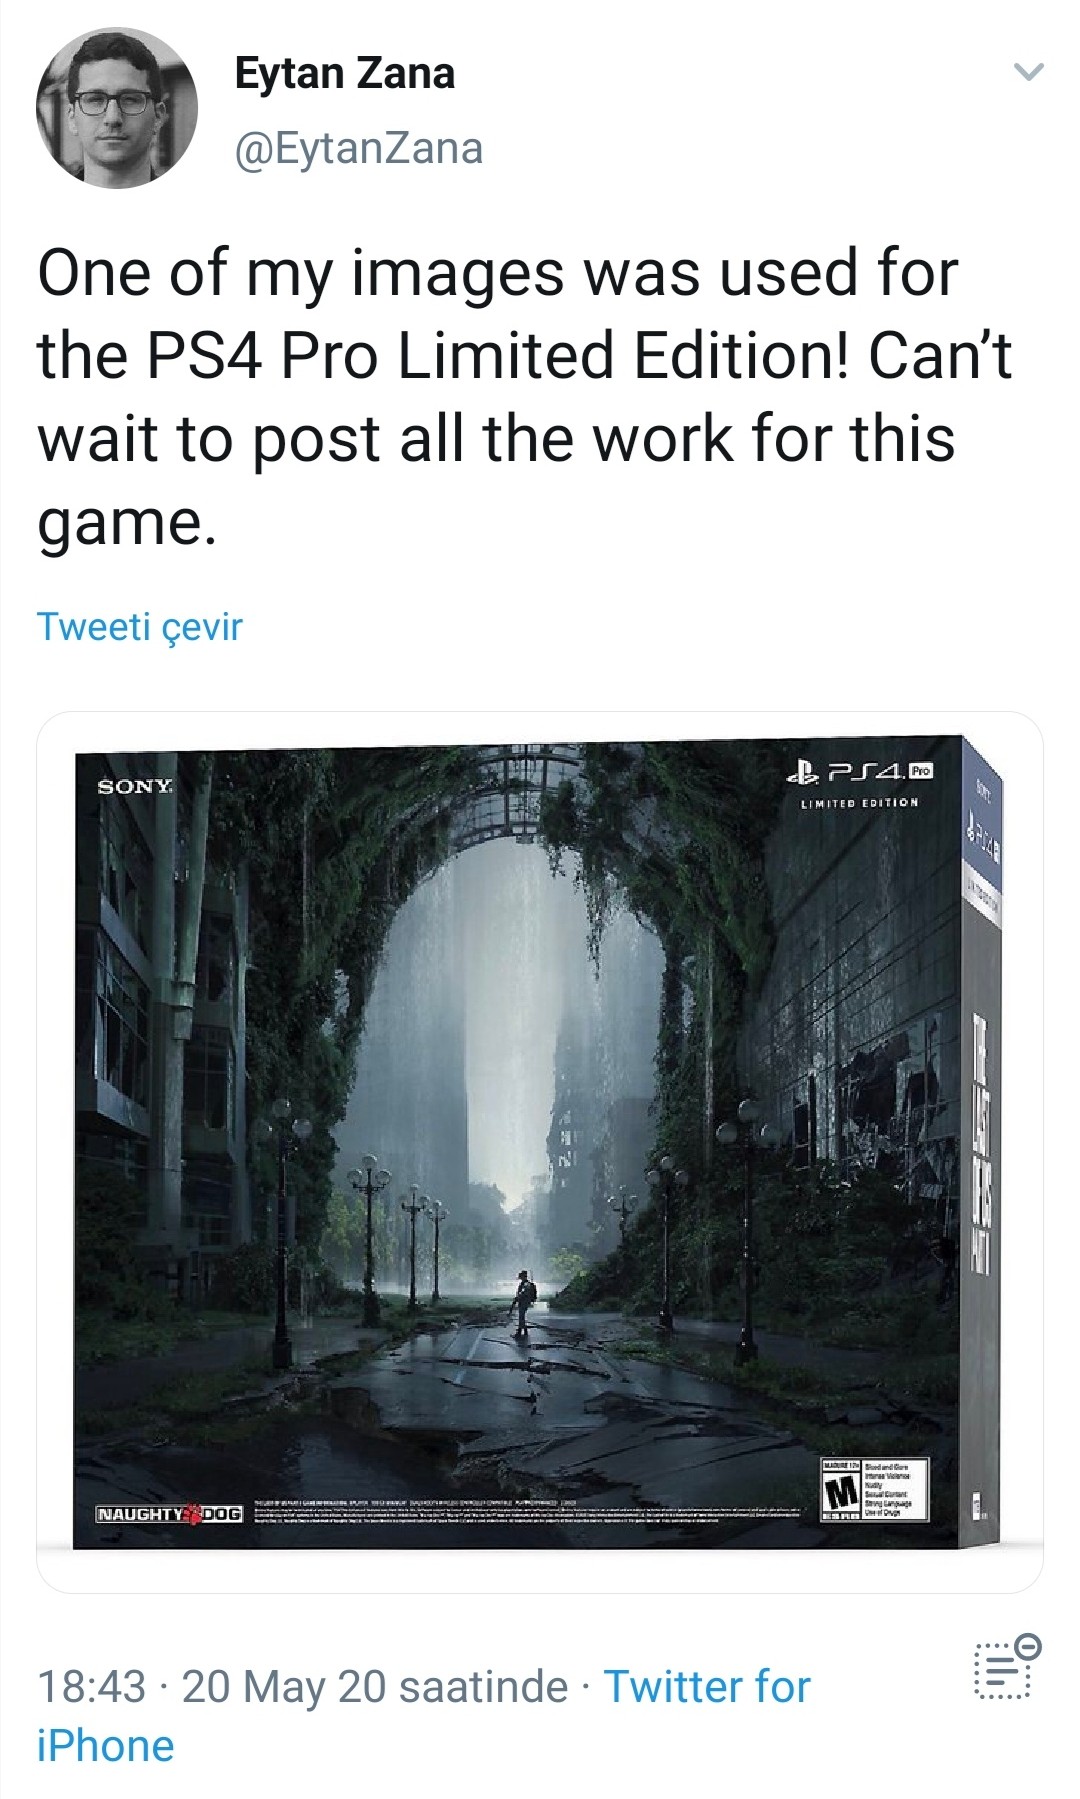Open the Twitter for iPhone source link

[x=423, y=1716]
